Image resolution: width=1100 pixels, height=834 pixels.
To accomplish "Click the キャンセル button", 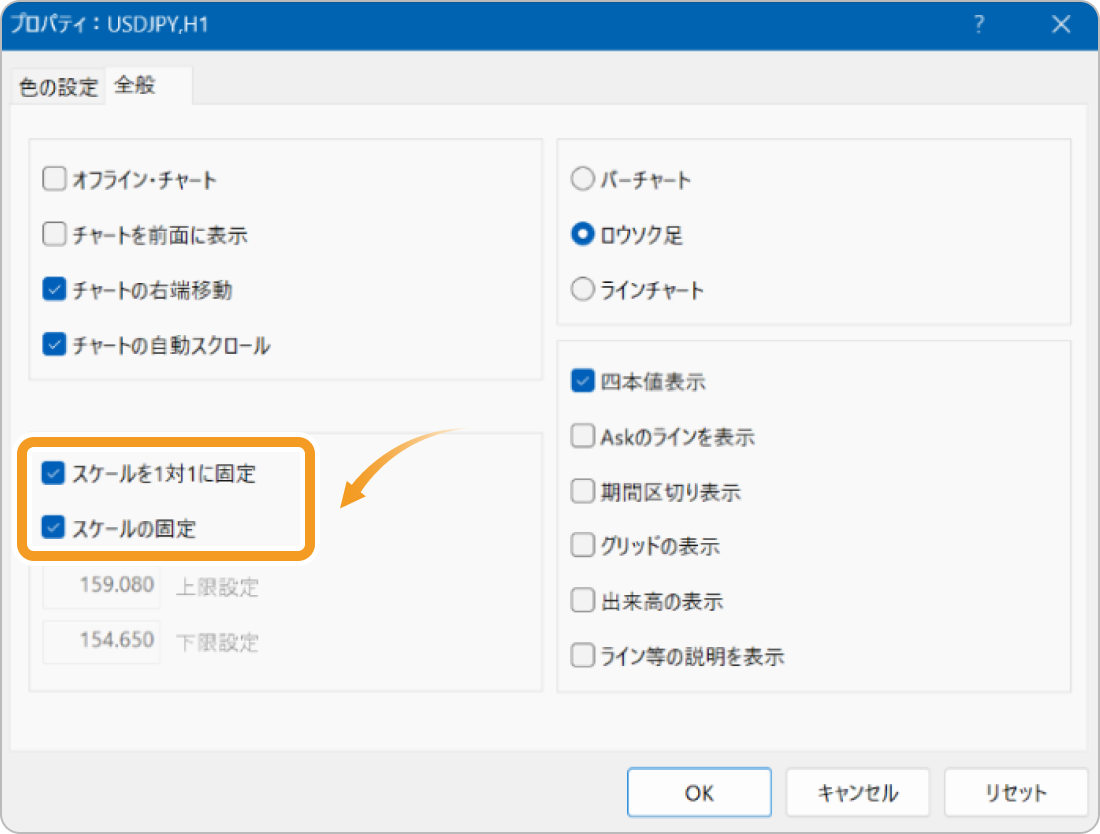I will (858, 793).
